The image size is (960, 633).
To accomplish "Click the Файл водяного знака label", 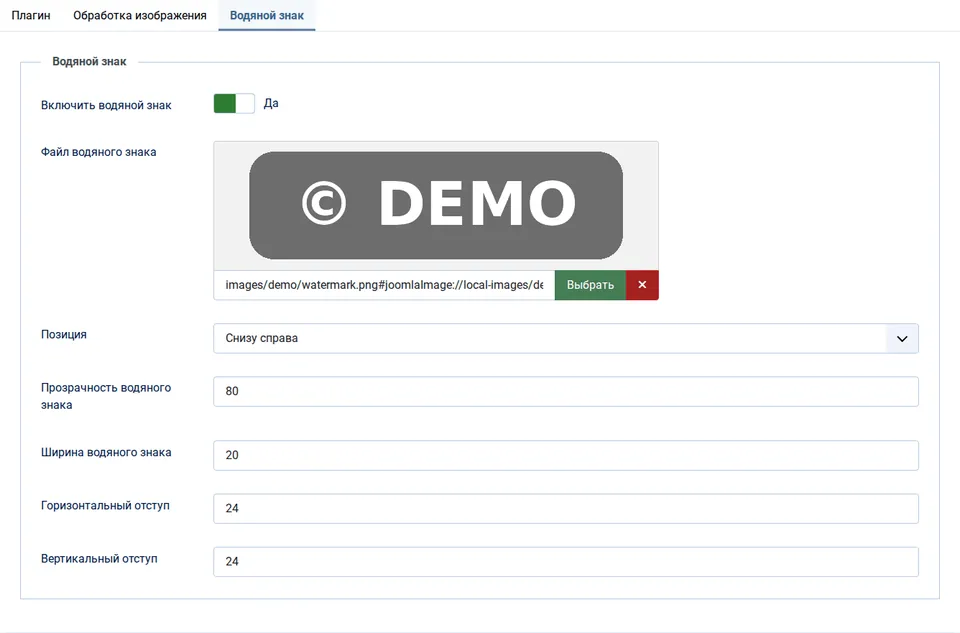I will click(x=99, y=152).
